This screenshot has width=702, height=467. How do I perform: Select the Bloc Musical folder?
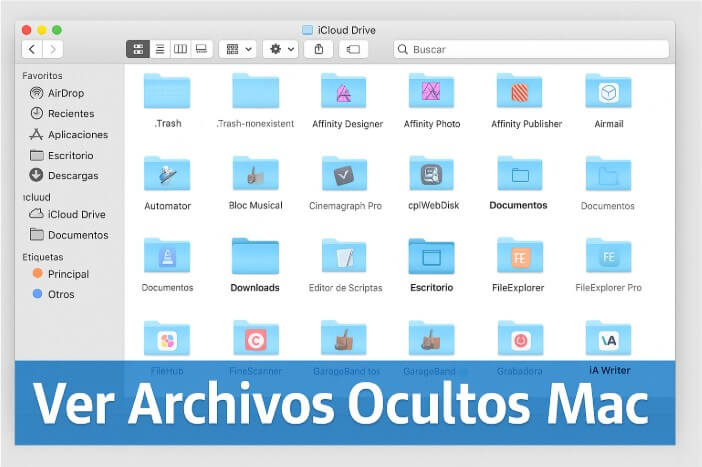[x=256, y=173]
